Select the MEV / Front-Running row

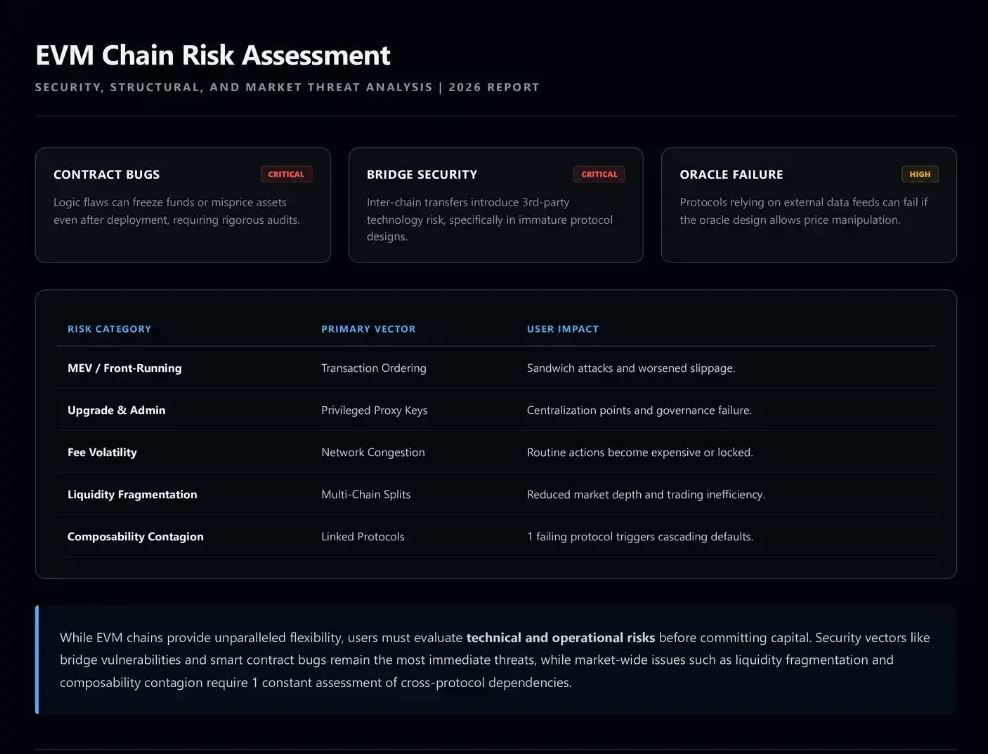[496, 368]
